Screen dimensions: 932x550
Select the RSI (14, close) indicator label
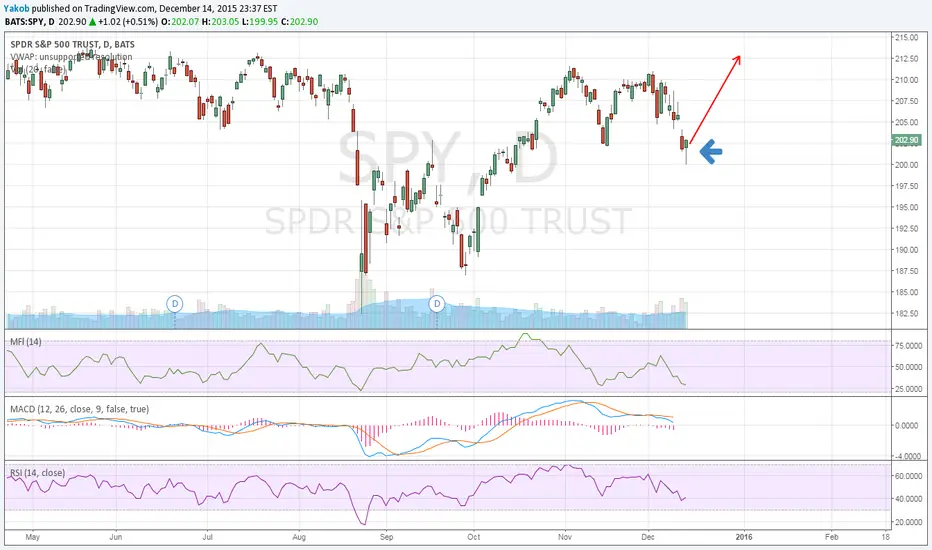[37, 473]
